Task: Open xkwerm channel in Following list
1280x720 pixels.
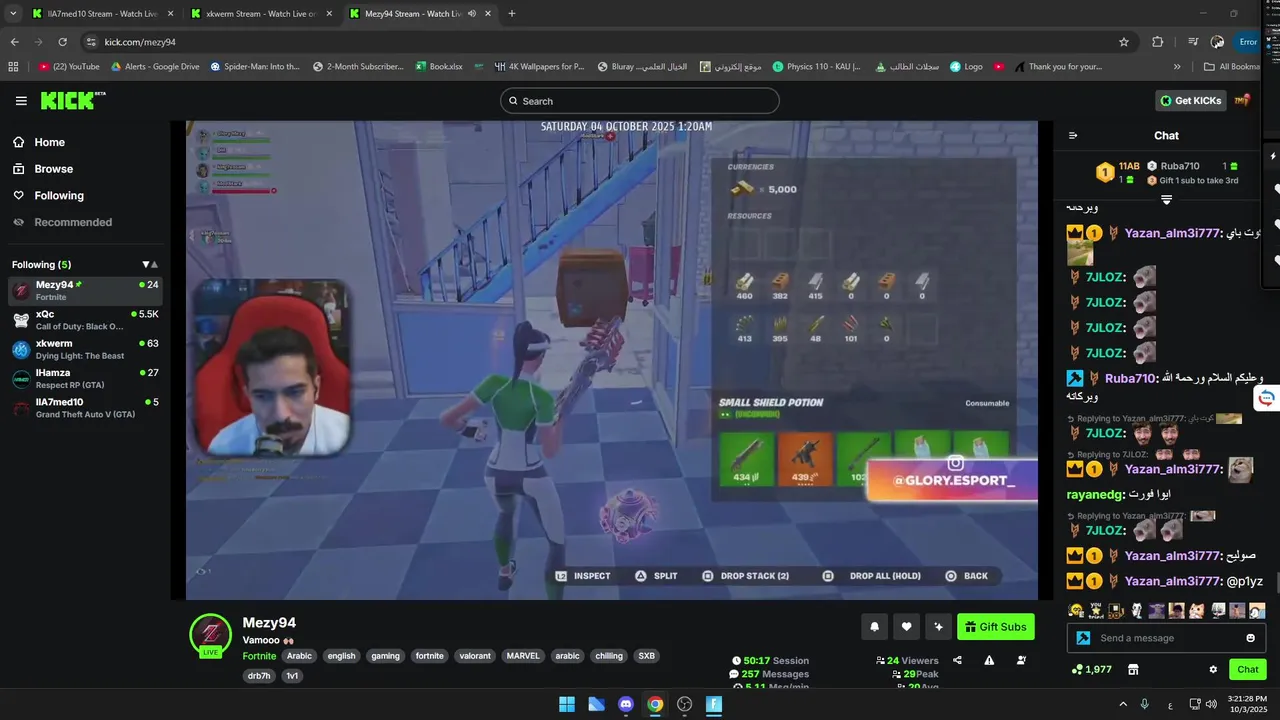Action: pyautogui.click(x=85, y=349)
